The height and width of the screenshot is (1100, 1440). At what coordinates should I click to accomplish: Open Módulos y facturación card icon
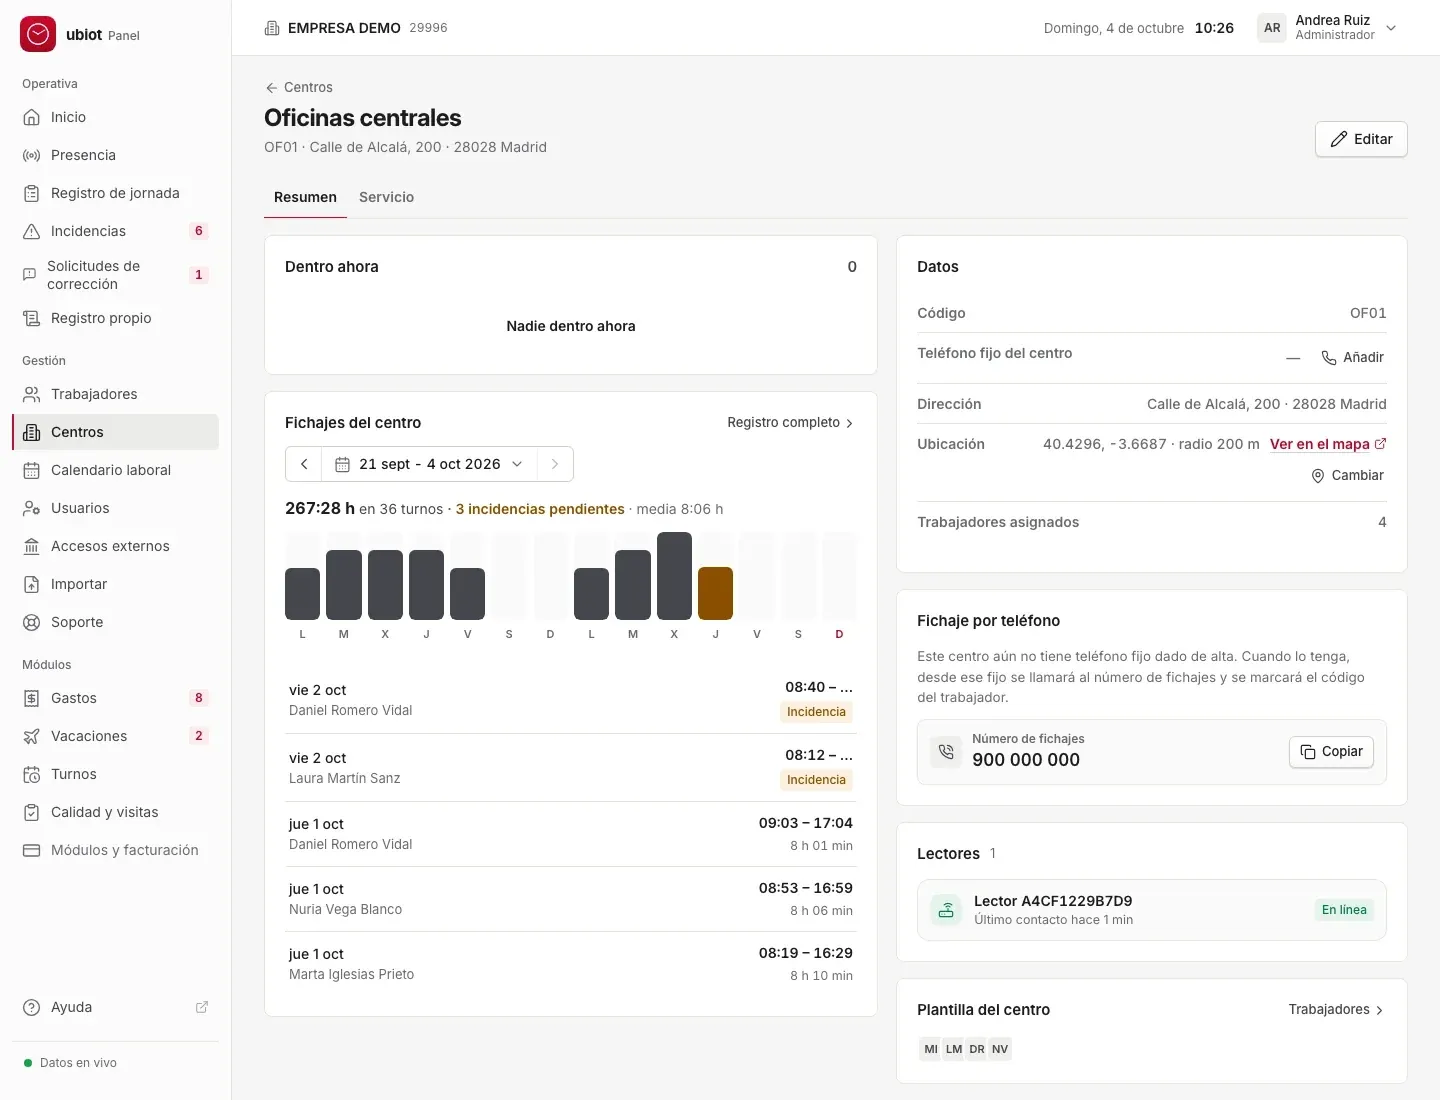pos(32,850)
